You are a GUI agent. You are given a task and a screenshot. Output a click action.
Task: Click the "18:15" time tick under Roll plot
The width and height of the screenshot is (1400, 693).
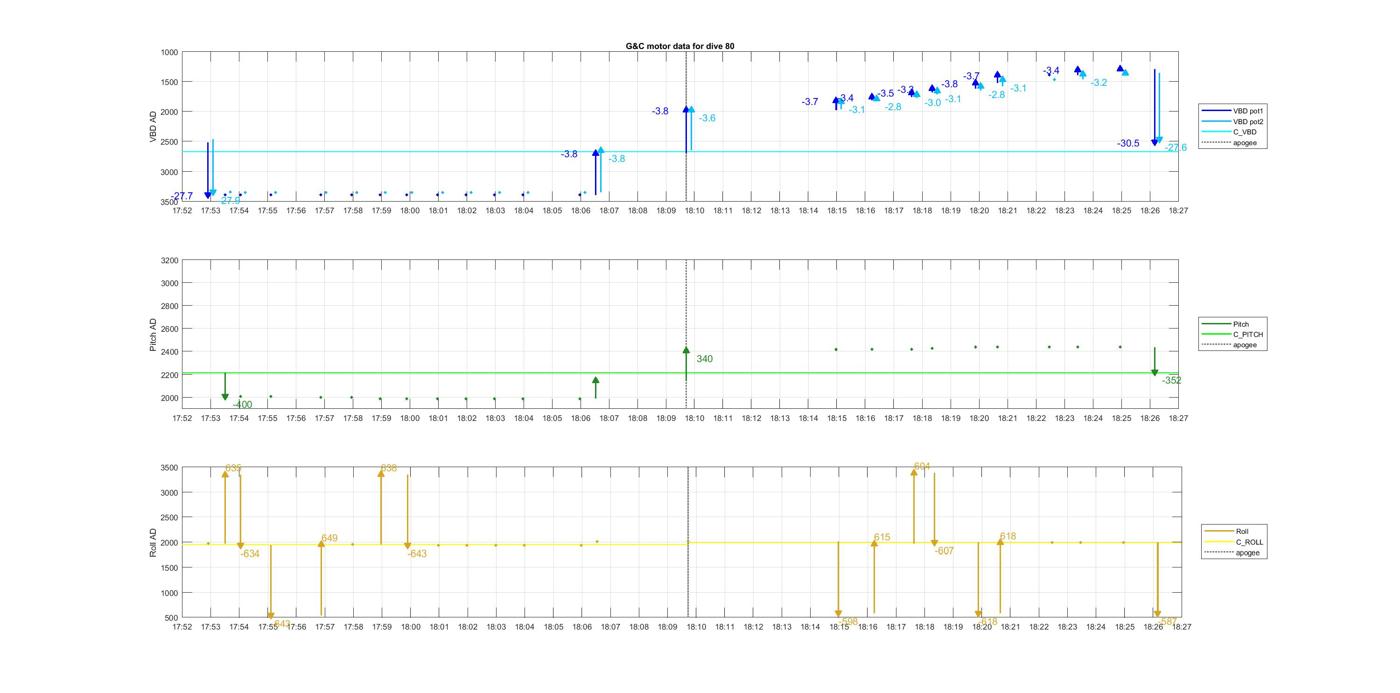point(838,627)
